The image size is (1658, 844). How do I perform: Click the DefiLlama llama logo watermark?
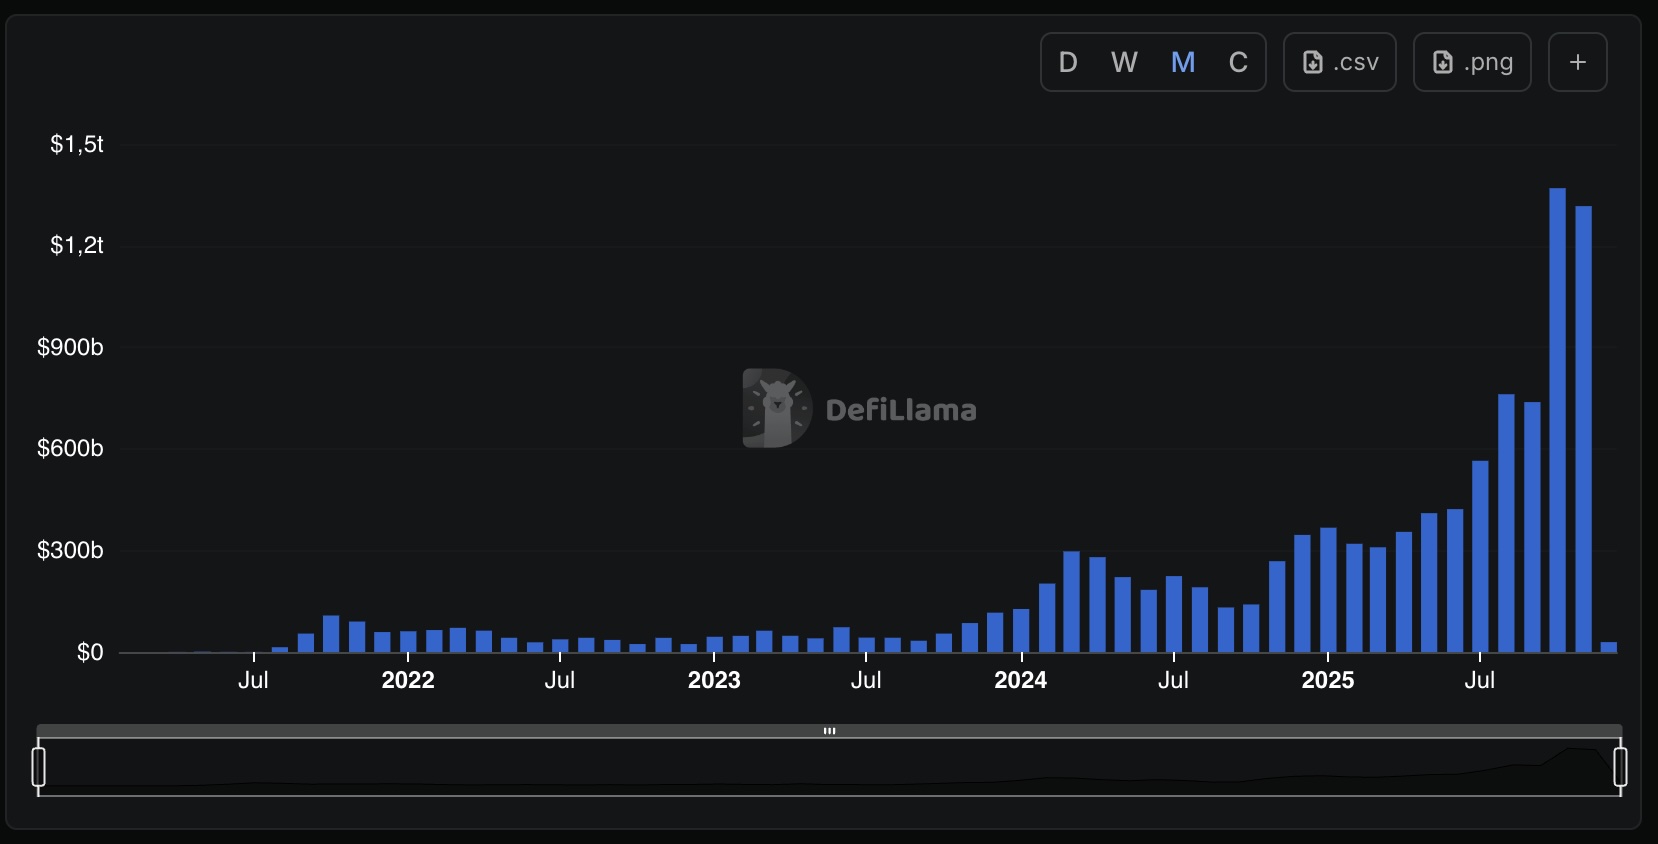pyautogui.click(x=776, y=408)
